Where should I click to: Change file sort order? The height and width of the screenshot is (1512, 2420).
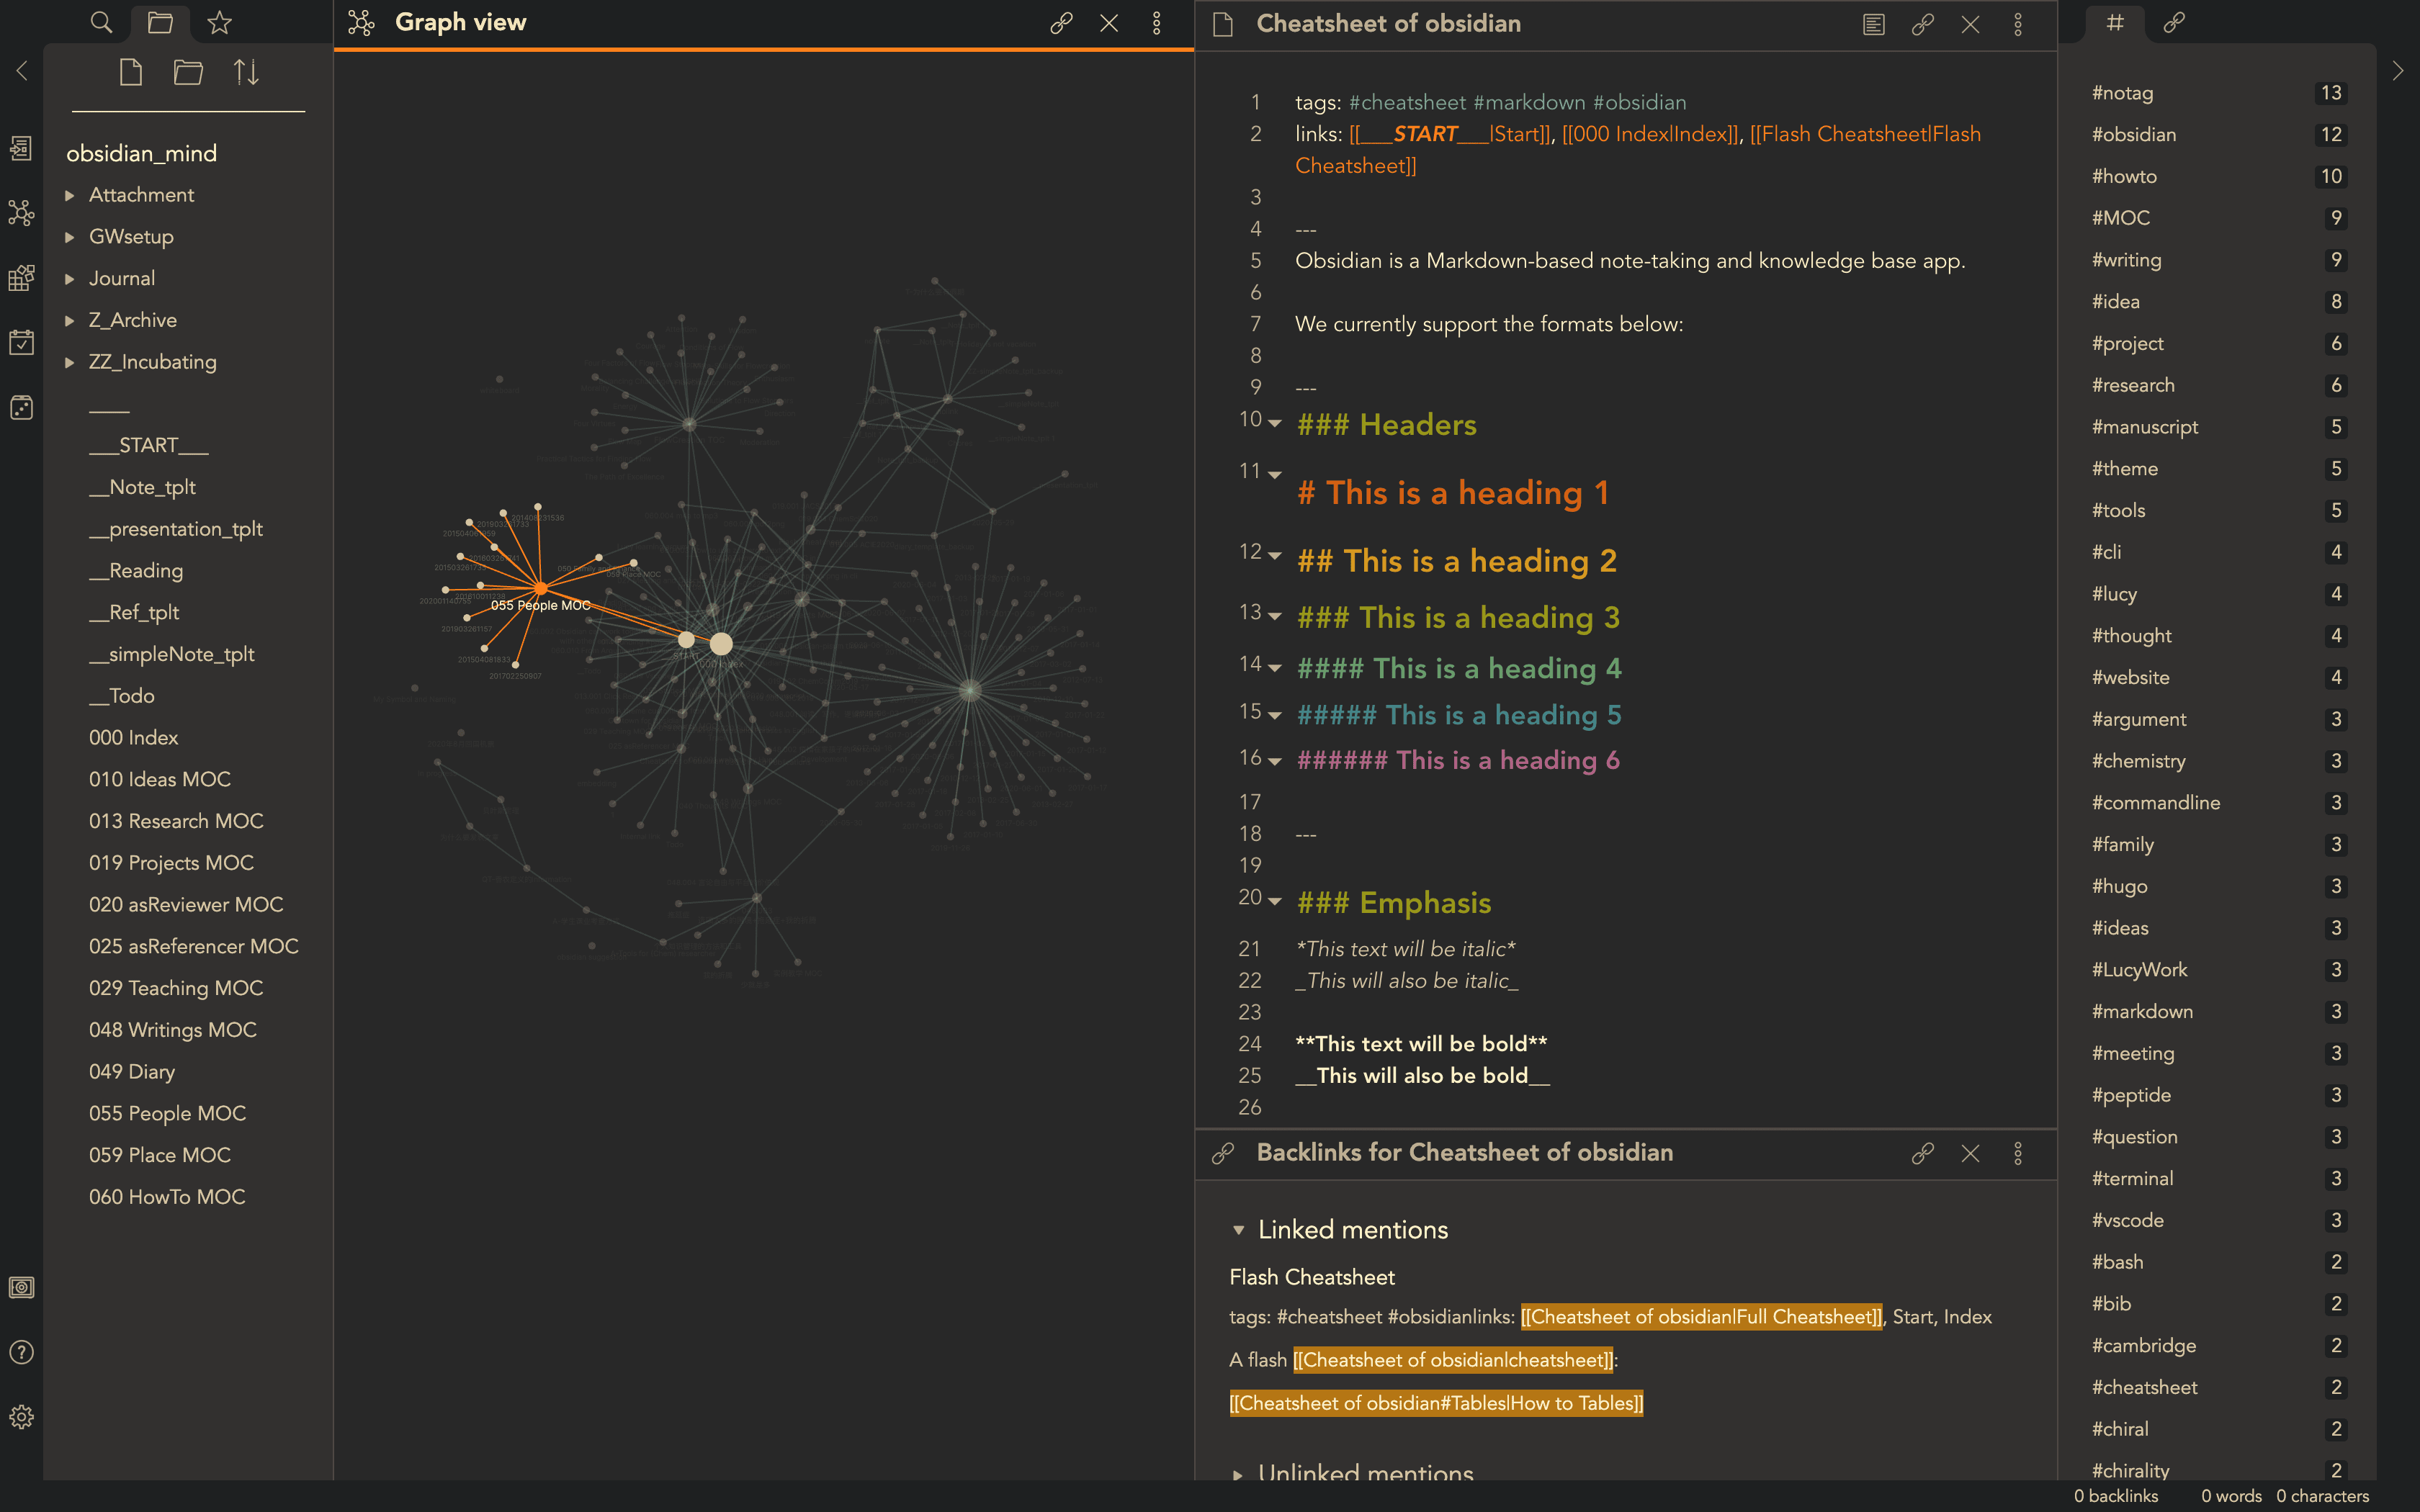[246, 72]
